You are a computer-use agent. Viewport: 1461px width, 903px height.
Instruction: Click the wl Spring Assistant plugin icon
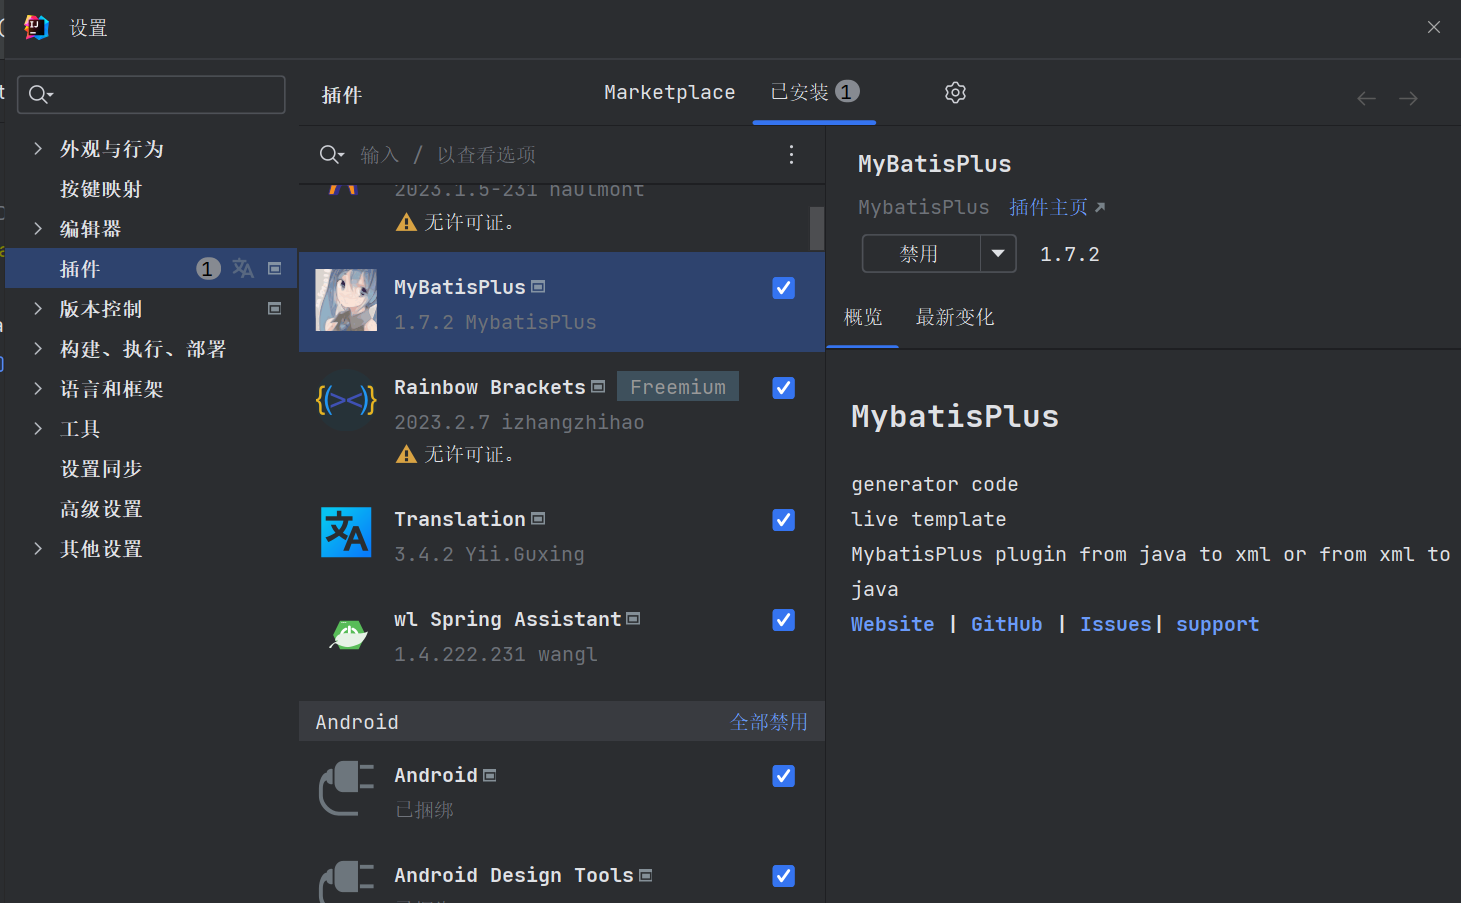pos(348,634)
